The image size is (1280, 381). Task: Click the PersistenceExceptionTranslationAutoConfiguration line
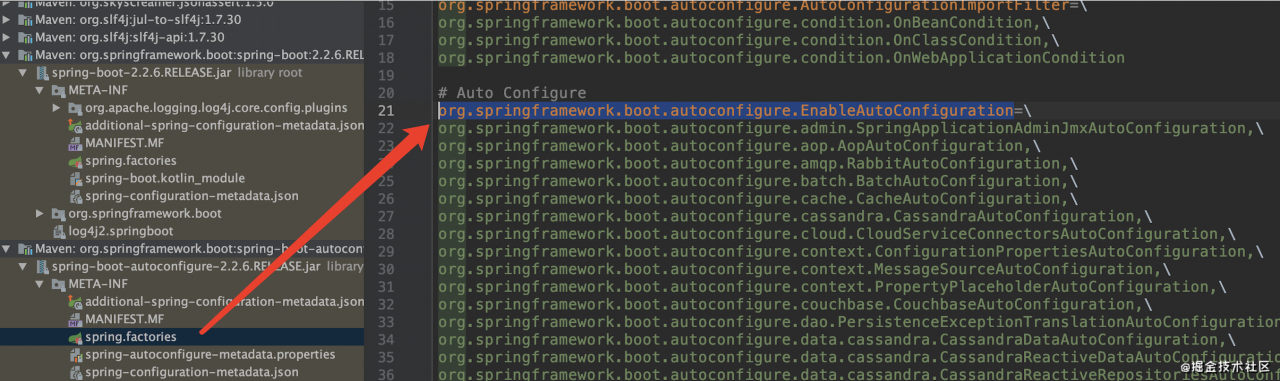858,322
